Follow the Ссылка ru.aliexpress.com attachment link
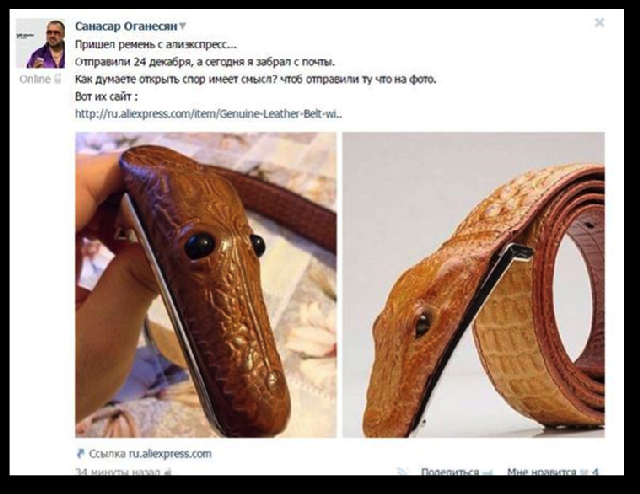The height and width of the screenshot is (494, 640). pos(150,454)
